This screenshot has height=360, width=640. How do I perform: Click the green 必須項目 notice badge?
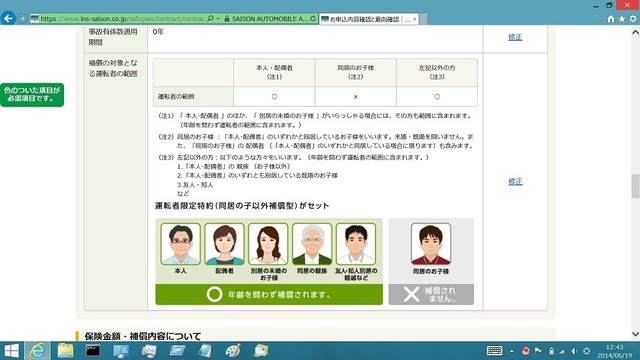tap(32, 95)
